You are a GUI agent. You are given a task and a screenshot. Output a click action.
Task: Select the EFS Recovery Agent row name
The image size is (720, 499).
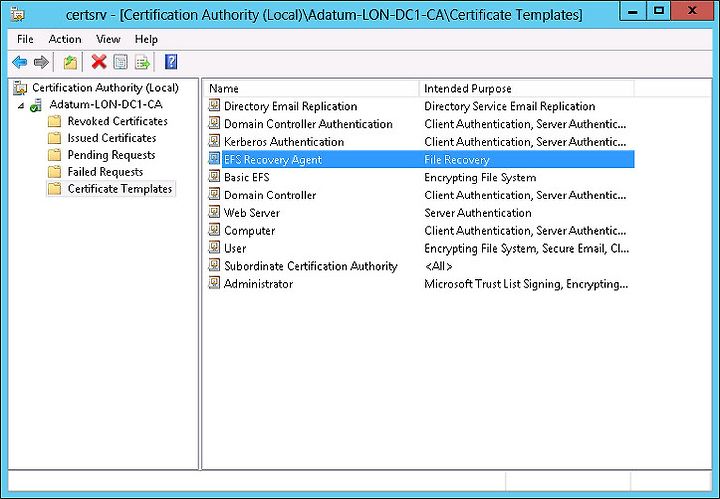tap(273, 160)
